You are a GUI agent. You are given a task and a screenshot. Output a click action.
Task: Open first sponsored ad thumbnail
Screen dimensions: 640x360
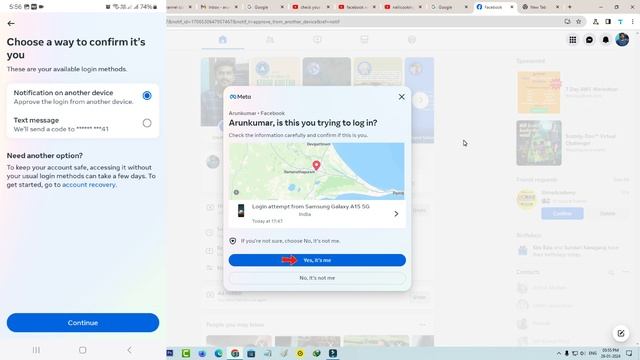coord(538,92)
